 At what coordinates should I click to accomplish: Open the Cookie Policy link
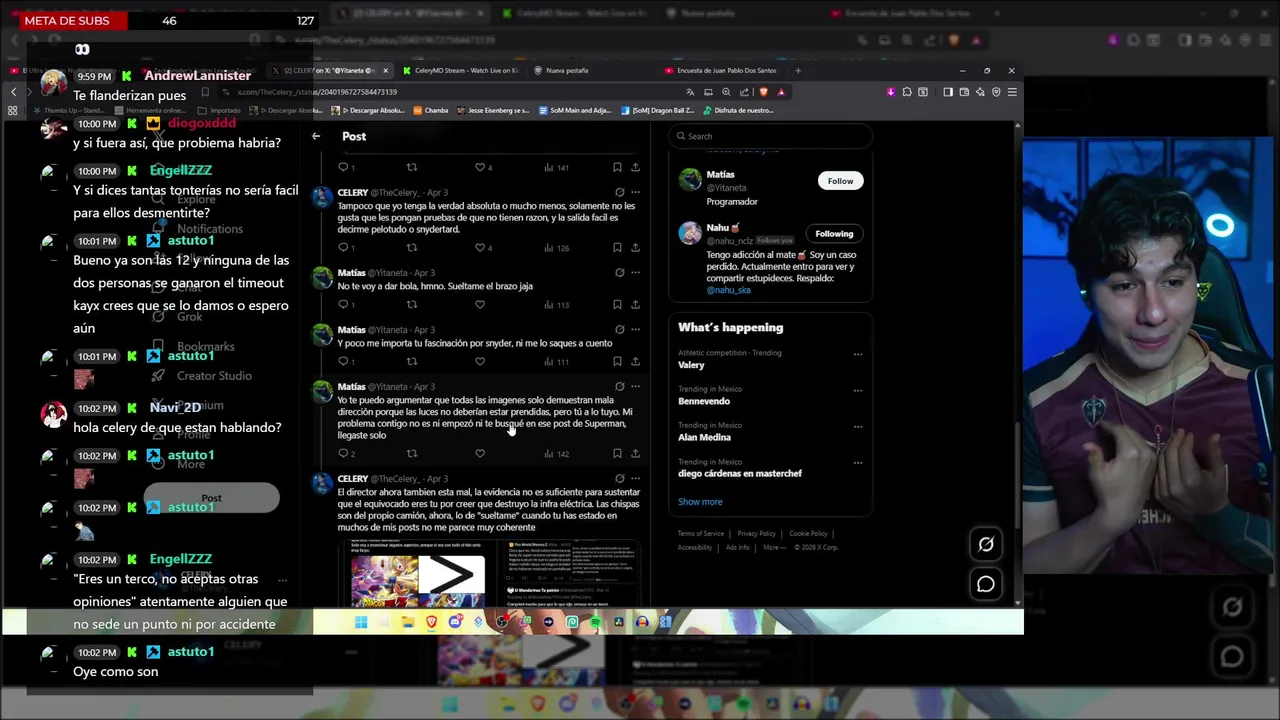point(808,534)
